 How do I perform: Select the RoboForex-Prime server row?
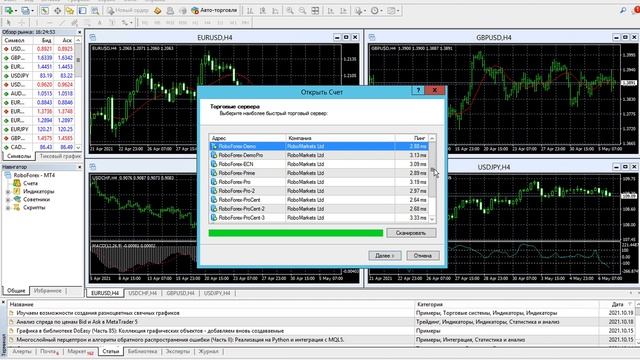[319, 173]
